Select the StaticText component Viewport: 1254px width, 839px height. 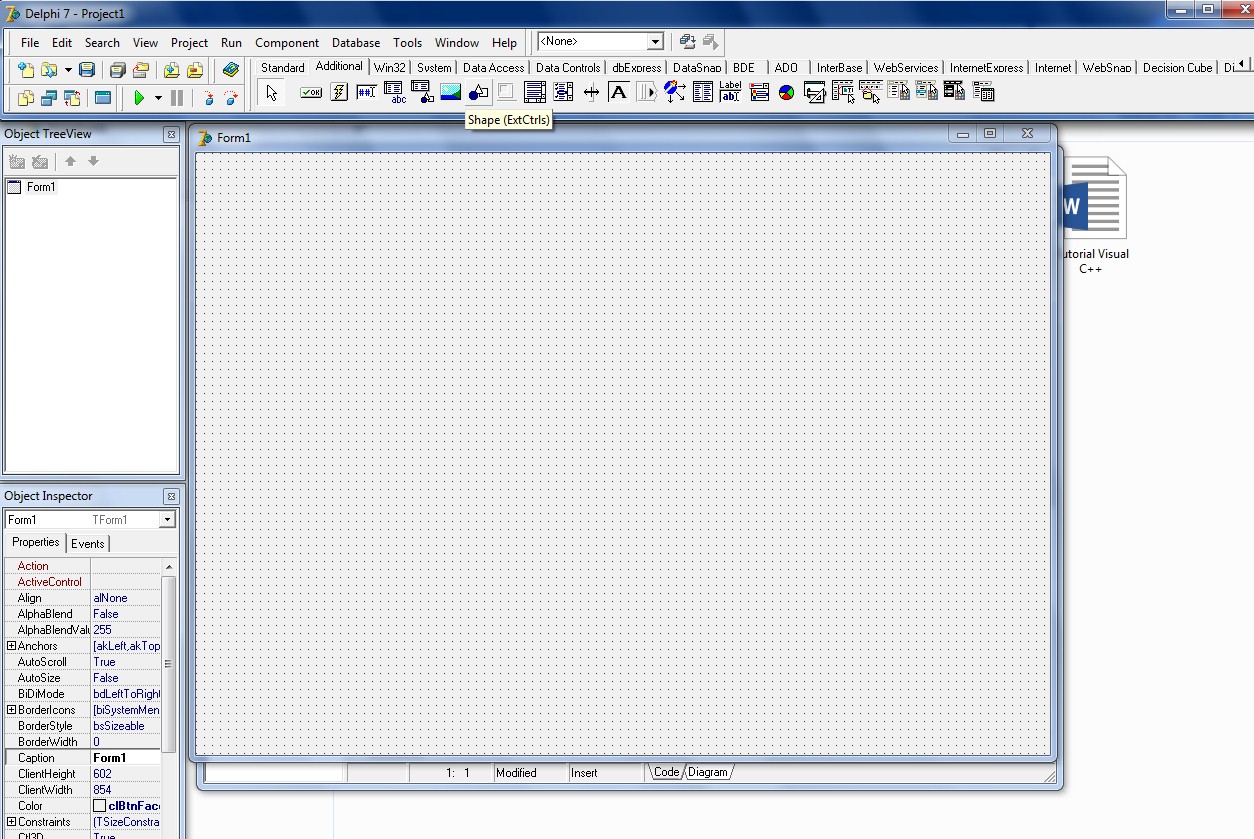pos(618,91)
